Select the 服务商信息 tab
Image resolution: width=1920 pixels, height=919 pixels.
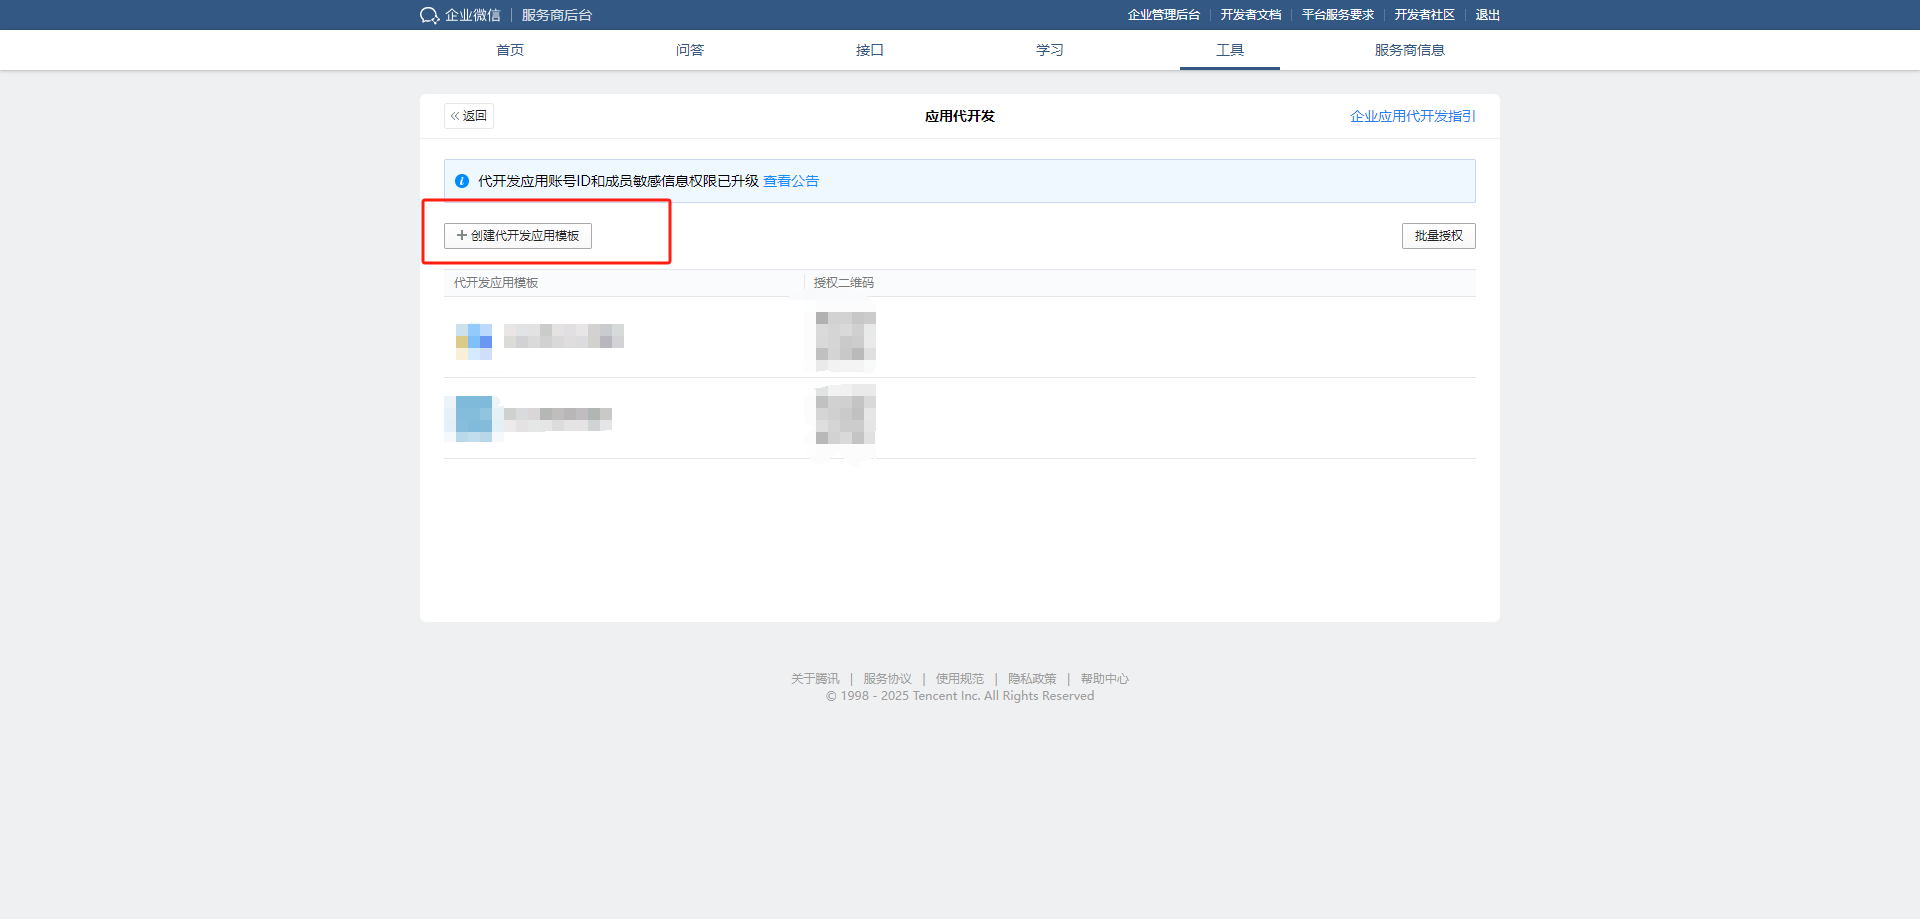[x=1409, y=50]
